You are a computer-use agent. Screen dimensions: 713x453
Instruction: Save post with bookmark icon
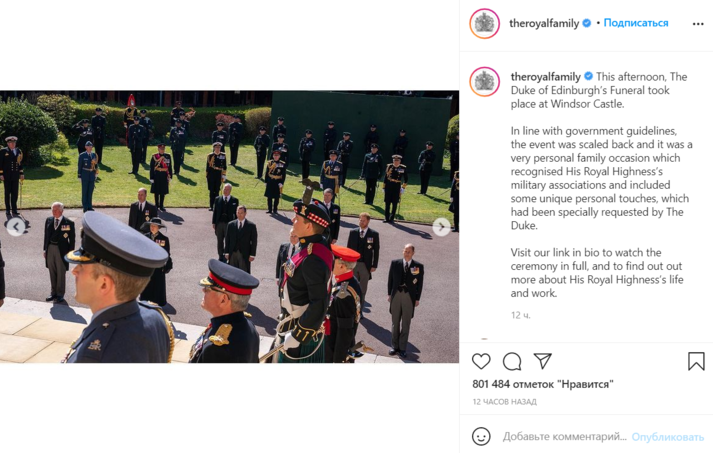tap(696, 361)
